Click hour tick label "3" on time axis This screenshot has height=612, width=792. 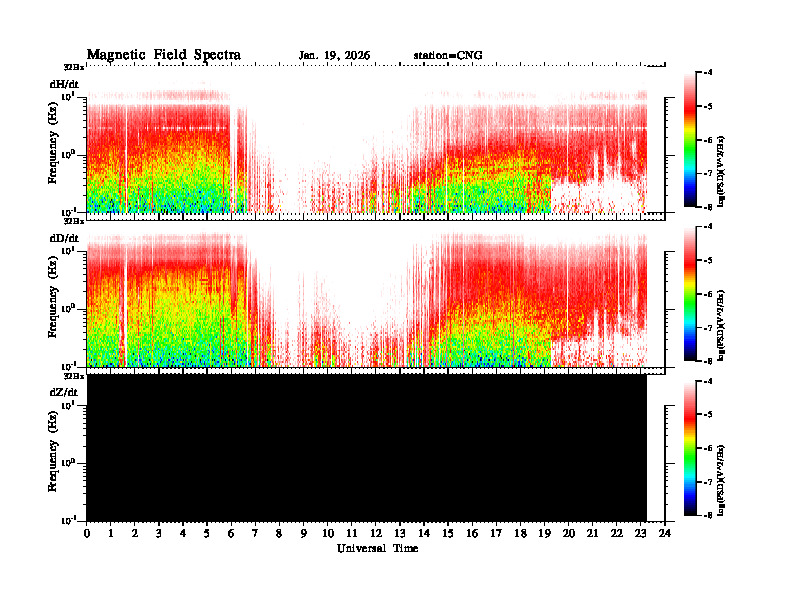click(x=159, y=533)
